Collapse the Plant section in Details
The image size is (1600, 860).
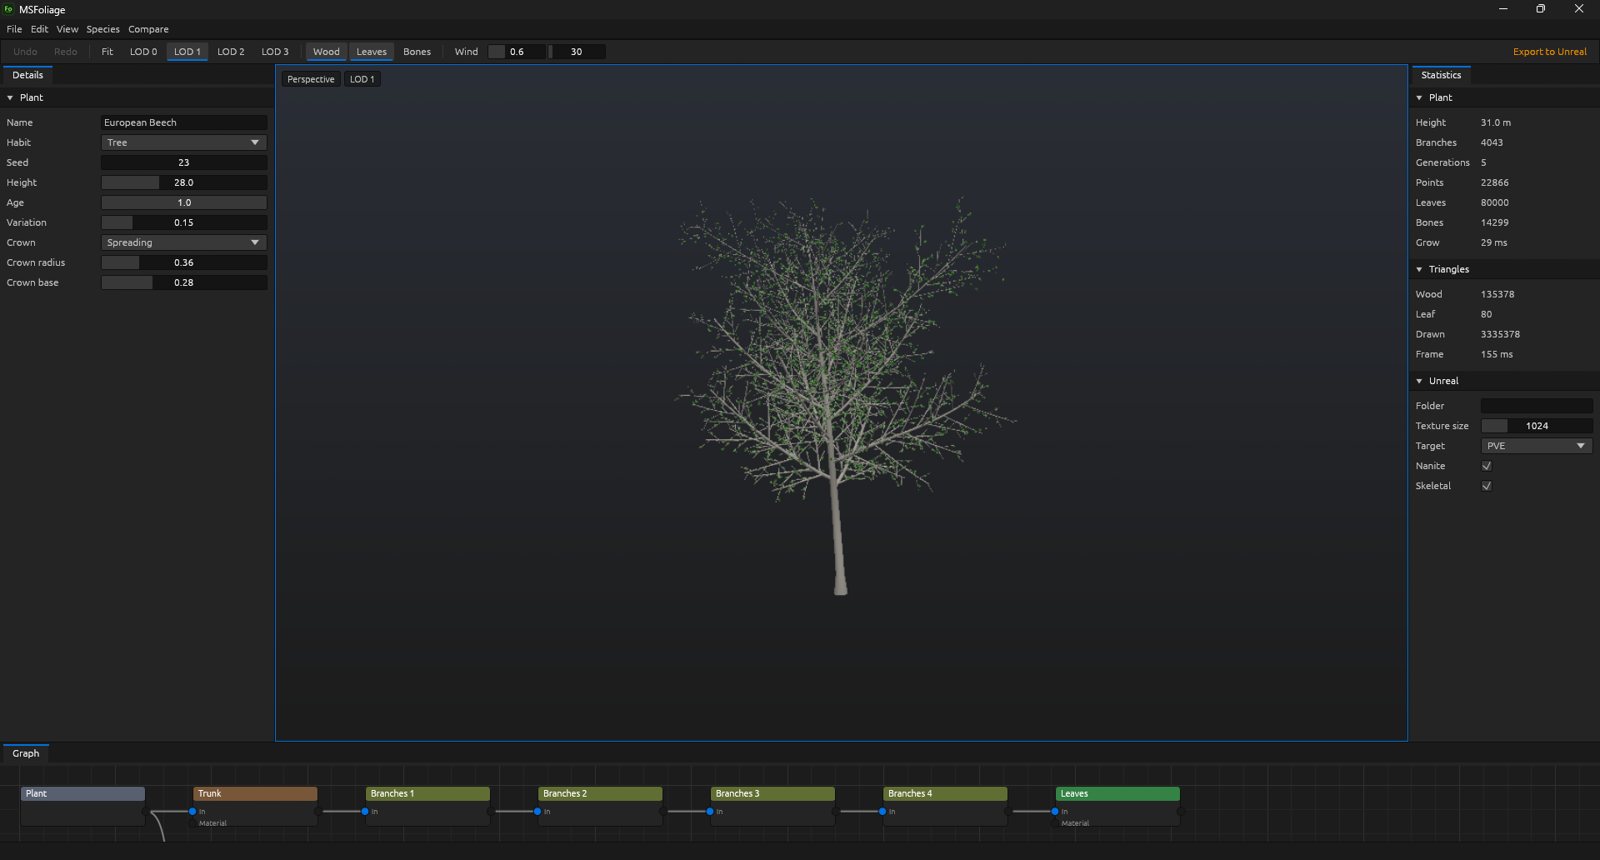(x=10, y=98)
